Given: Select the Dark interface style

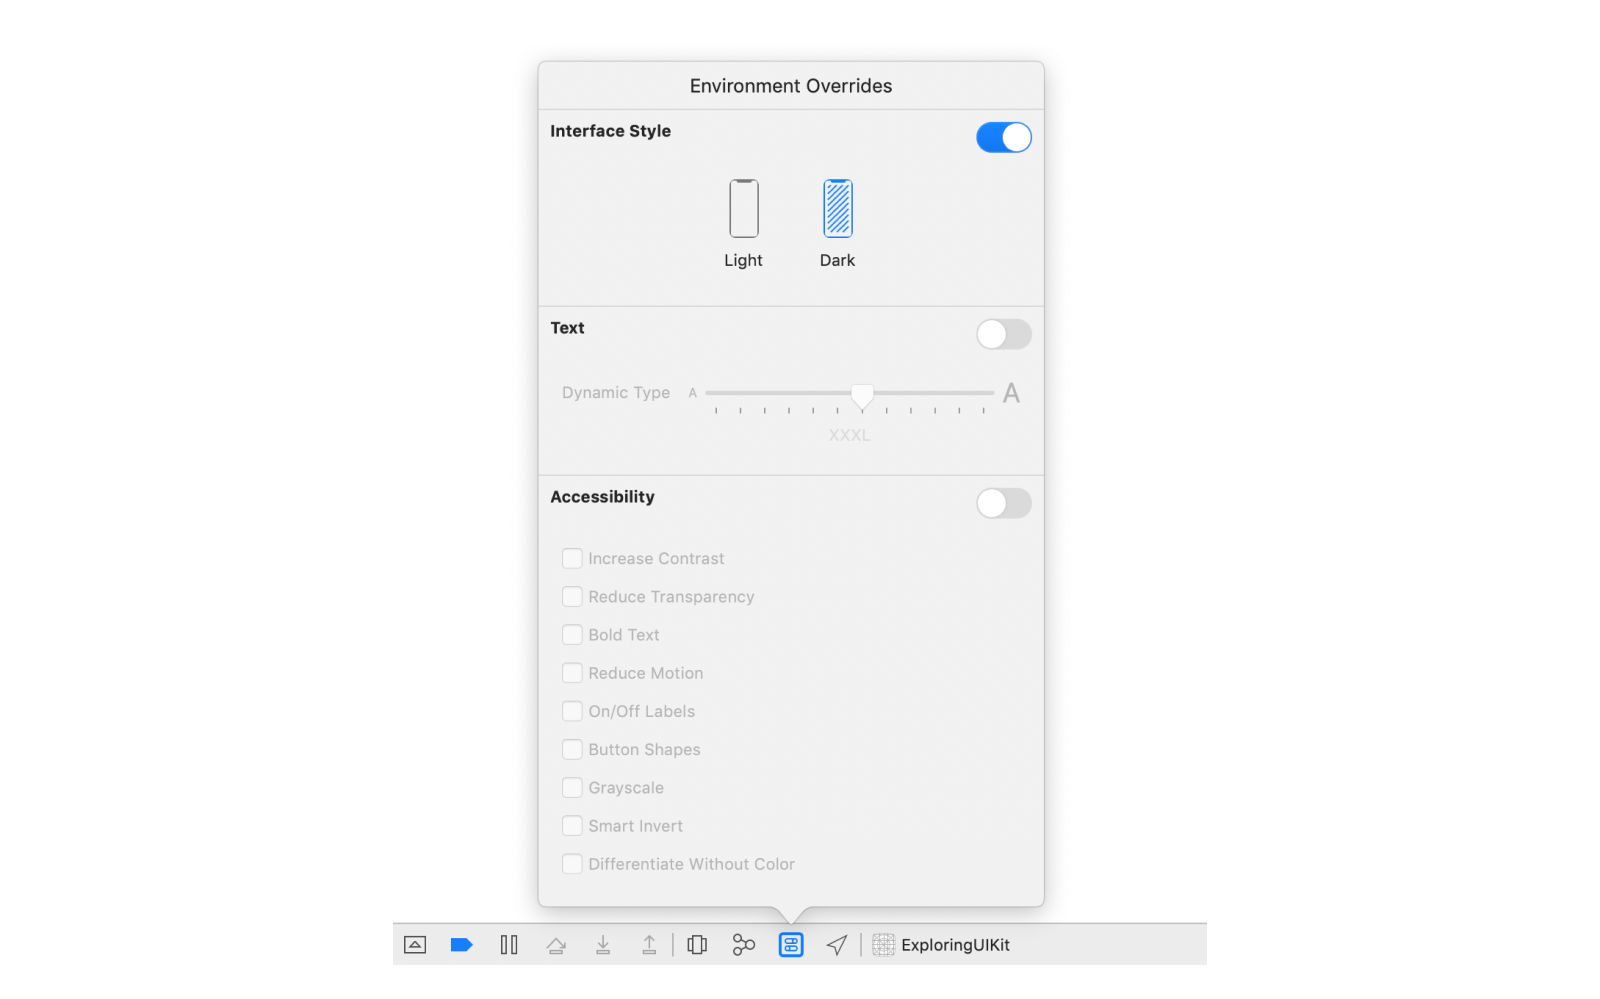Looking at the screenshot, I should (838, 209).
